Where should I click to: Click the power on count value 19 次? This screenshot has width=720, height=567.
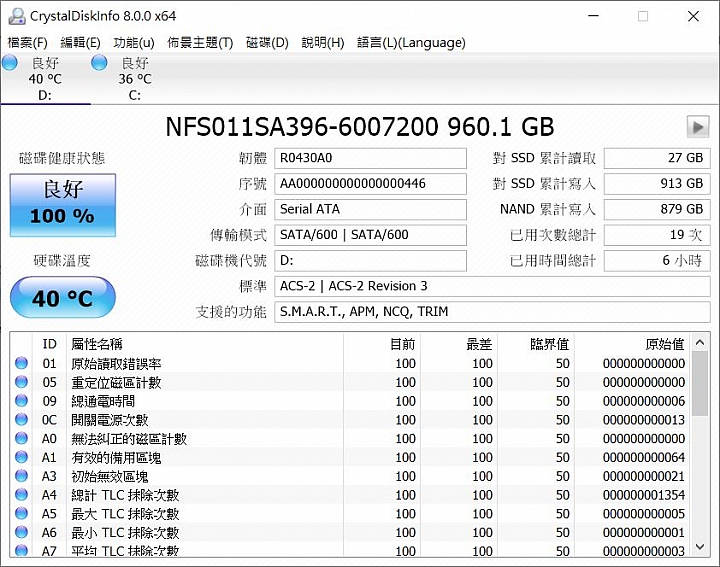click(x=657, y=235)
